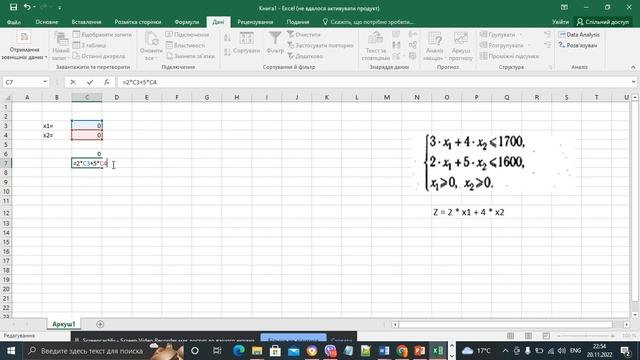Open the Name Box dropdown arrow
The height and width of the screenshot is (360, 640).
[45, 82]
